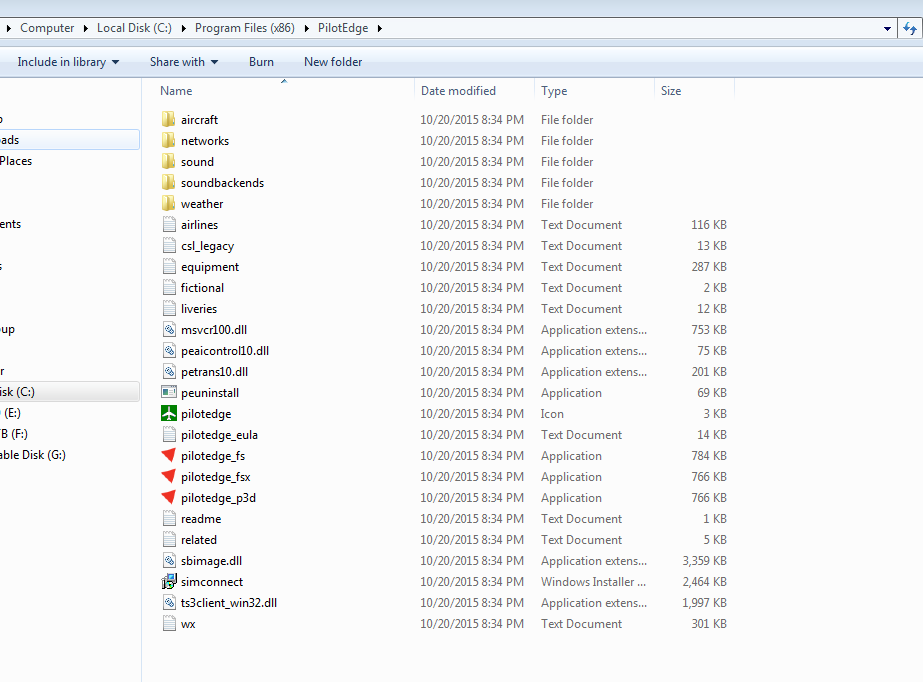Open the aircraft folder icon
923x682 pixels.
[x=169, y=119]
